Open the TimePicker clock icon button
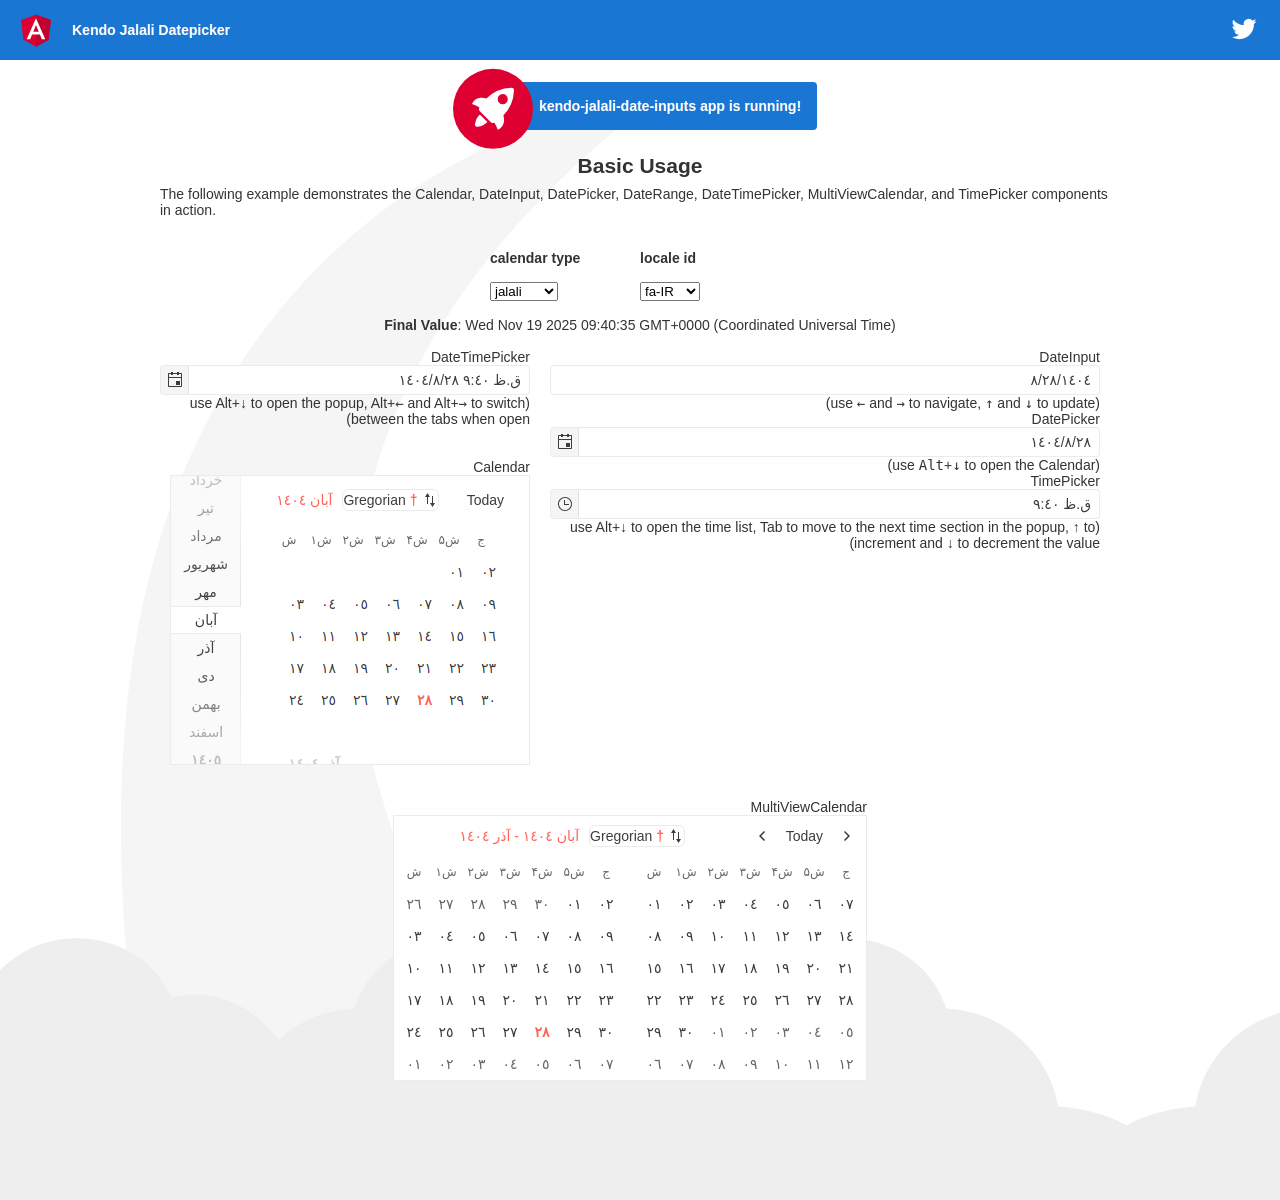Image resolution: width=1280 pixels, height=1200 pixels. click(x=565, y=504)
